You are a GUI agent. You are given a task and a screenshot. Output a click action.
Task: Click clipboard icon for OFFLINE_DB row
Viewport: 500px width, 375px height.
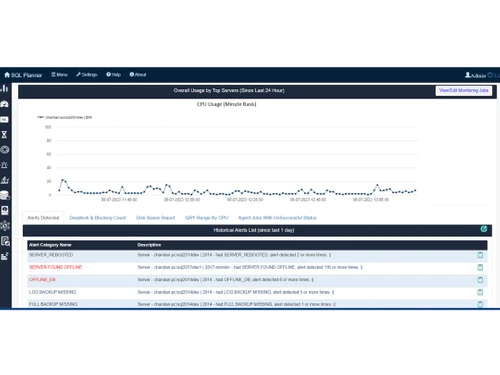(480, 280)
